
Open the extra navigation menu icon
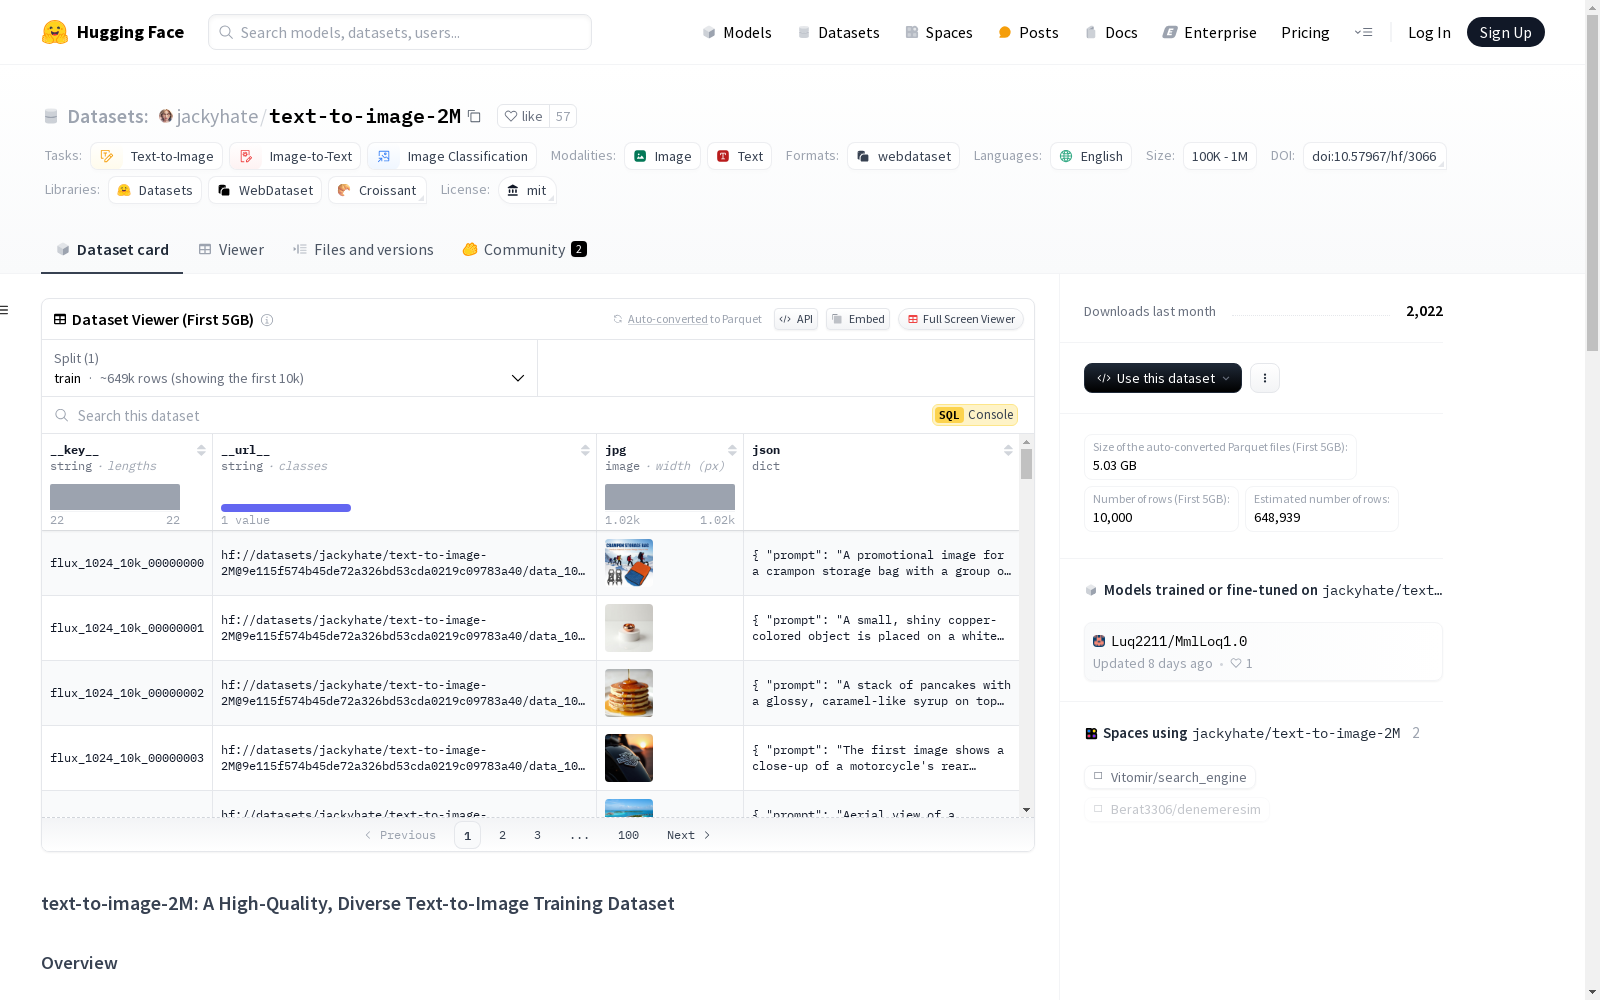(x=1363, y=32)
